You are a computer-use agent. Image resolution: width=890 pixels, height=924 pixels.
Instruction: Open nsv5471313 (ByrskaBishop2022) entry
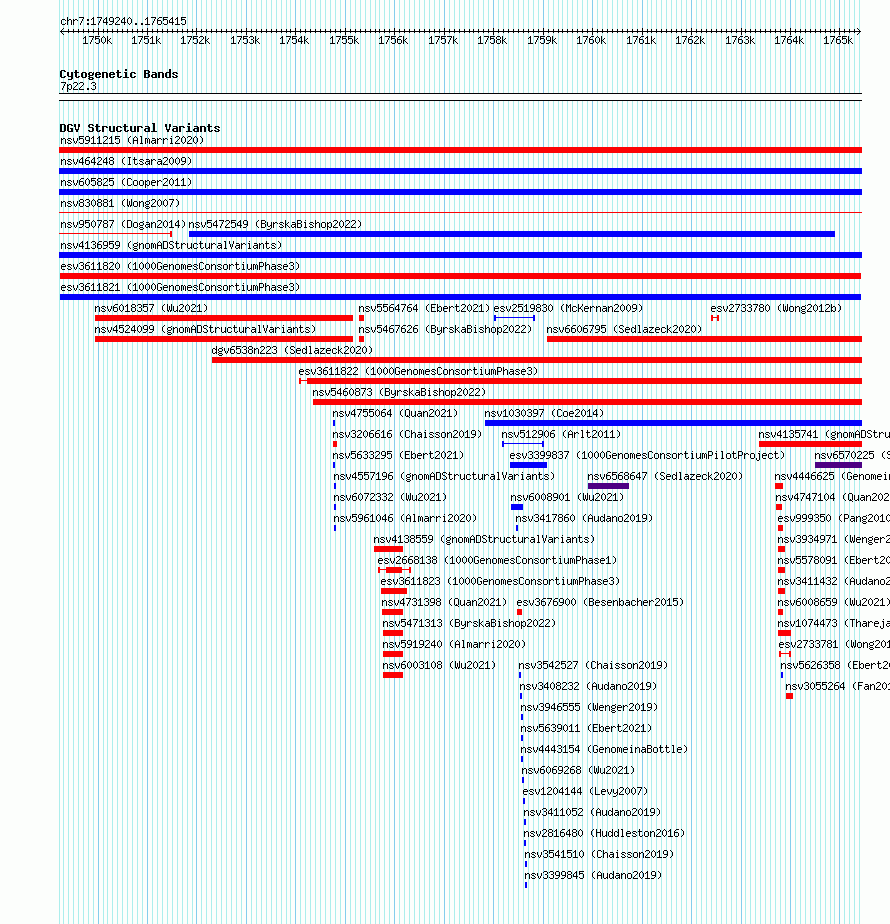(x=469, y=623)
